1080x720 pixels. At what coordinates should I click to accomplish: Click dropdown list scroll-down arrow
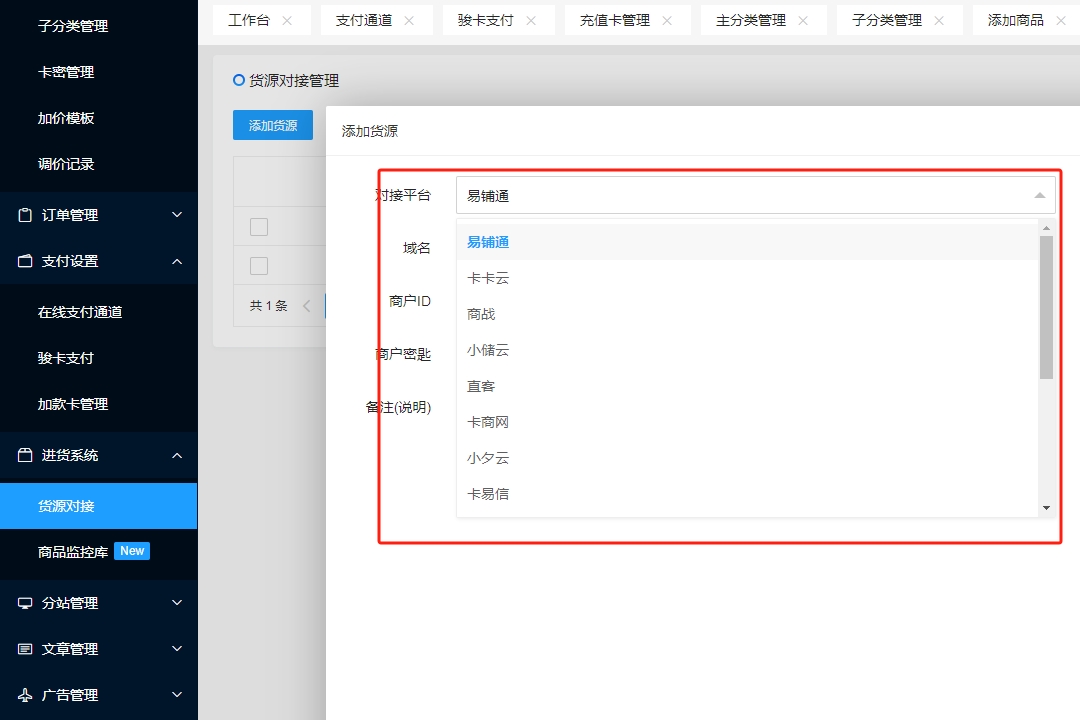(1046, 508)
